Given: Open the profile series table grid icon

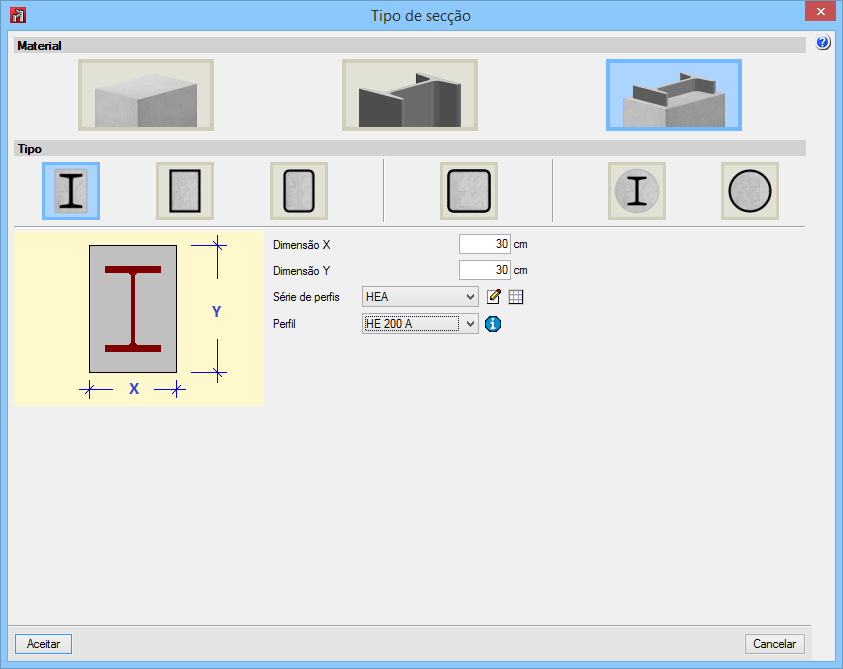Looking at the screenshot, I should tap(516, 297).
